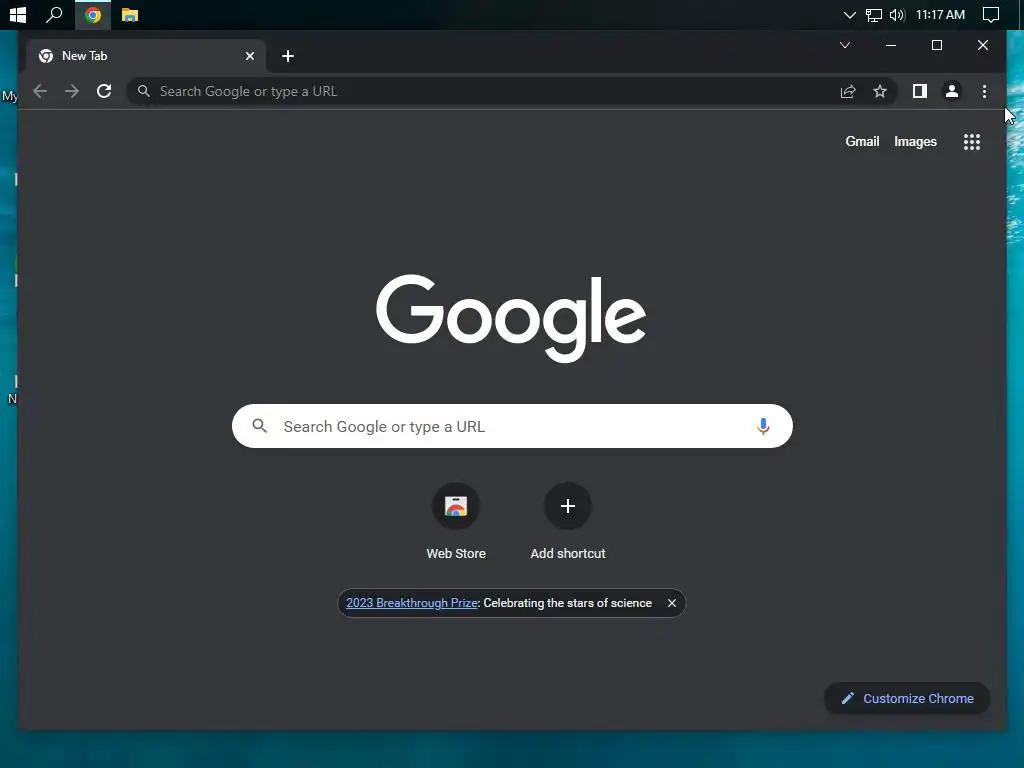
Task: Open a new tab with plus button
Action: [287, 56]
